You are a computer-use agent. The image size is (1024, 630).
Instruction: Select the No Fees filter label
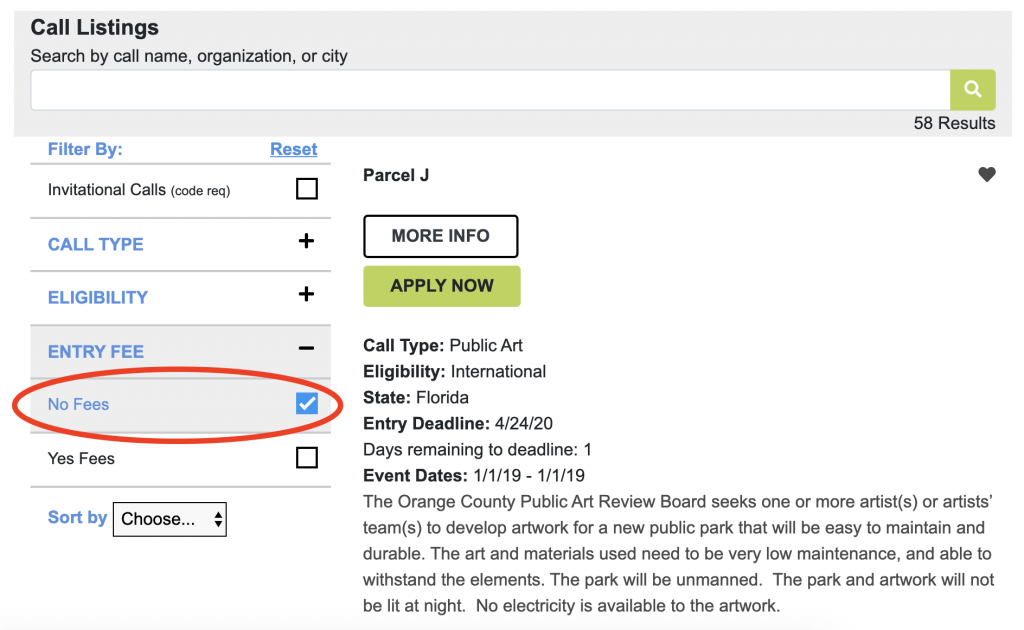pyautogui.click(x=79, y=404)
